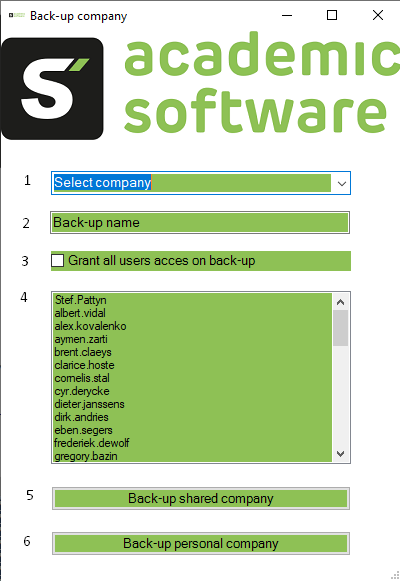The width and height of the screenshot is (400, 581).
Task: Click the Back-up name text field
Action: click(x=200, y=223)
